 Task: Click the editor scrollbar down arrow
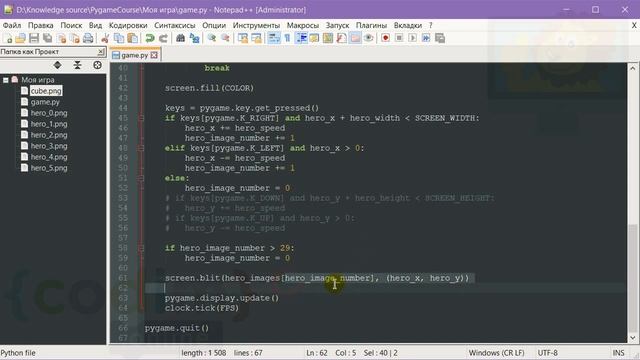pyautogui.click(x=633, y=338)
